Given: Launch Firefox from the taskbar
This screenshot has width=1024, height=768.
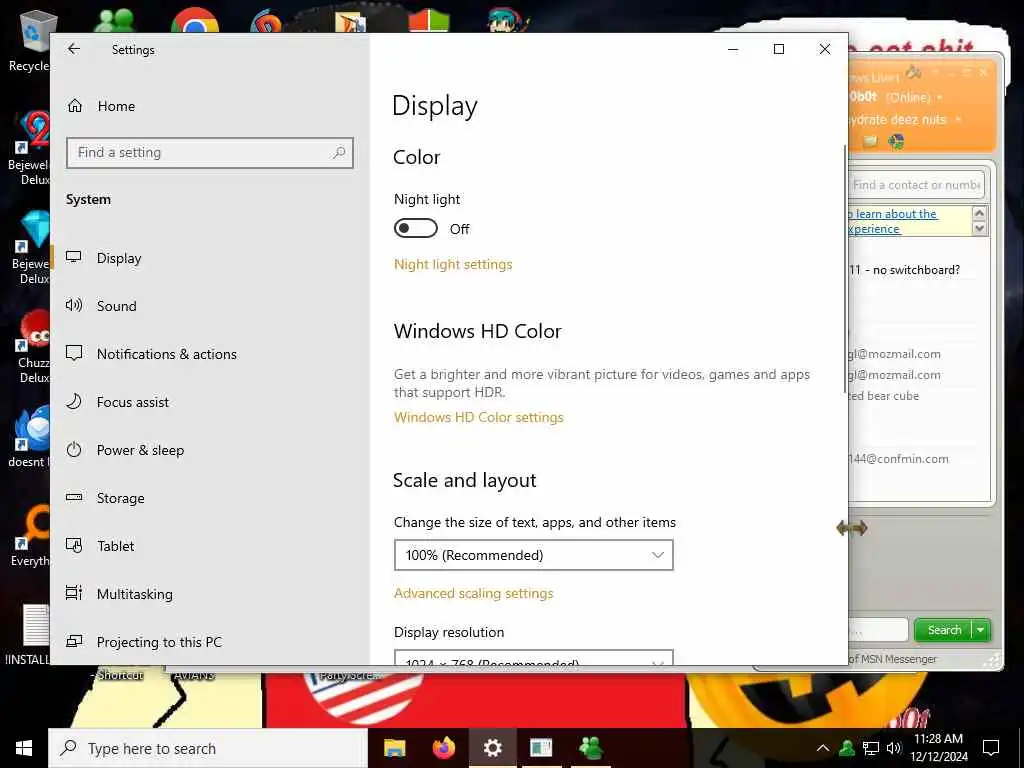Looking at the screenshot, I should tap(444, 748).
